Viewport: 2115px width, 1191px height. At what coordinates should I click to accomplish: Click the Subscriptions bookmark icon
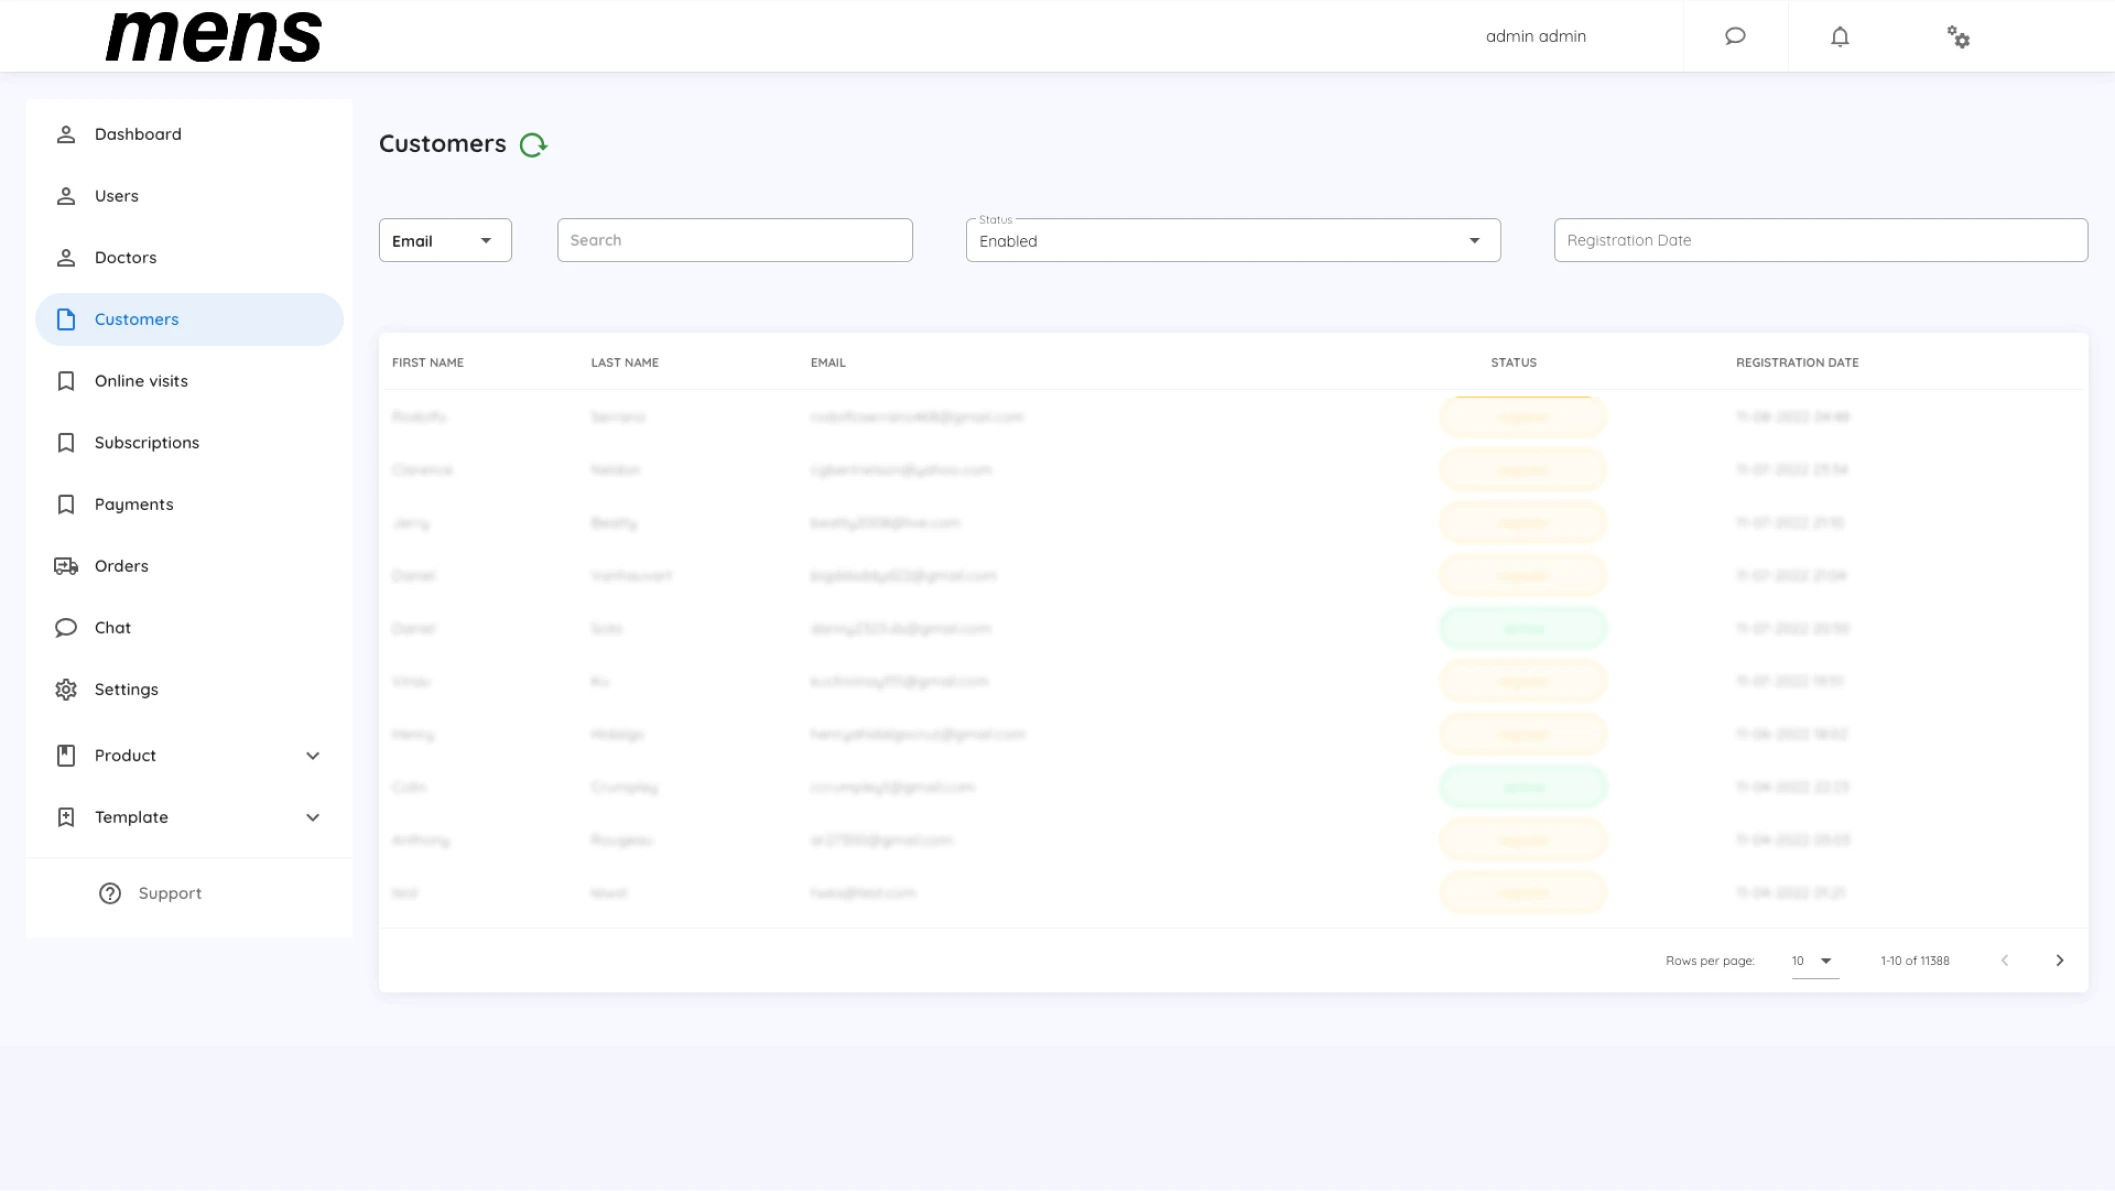point(66,443)
